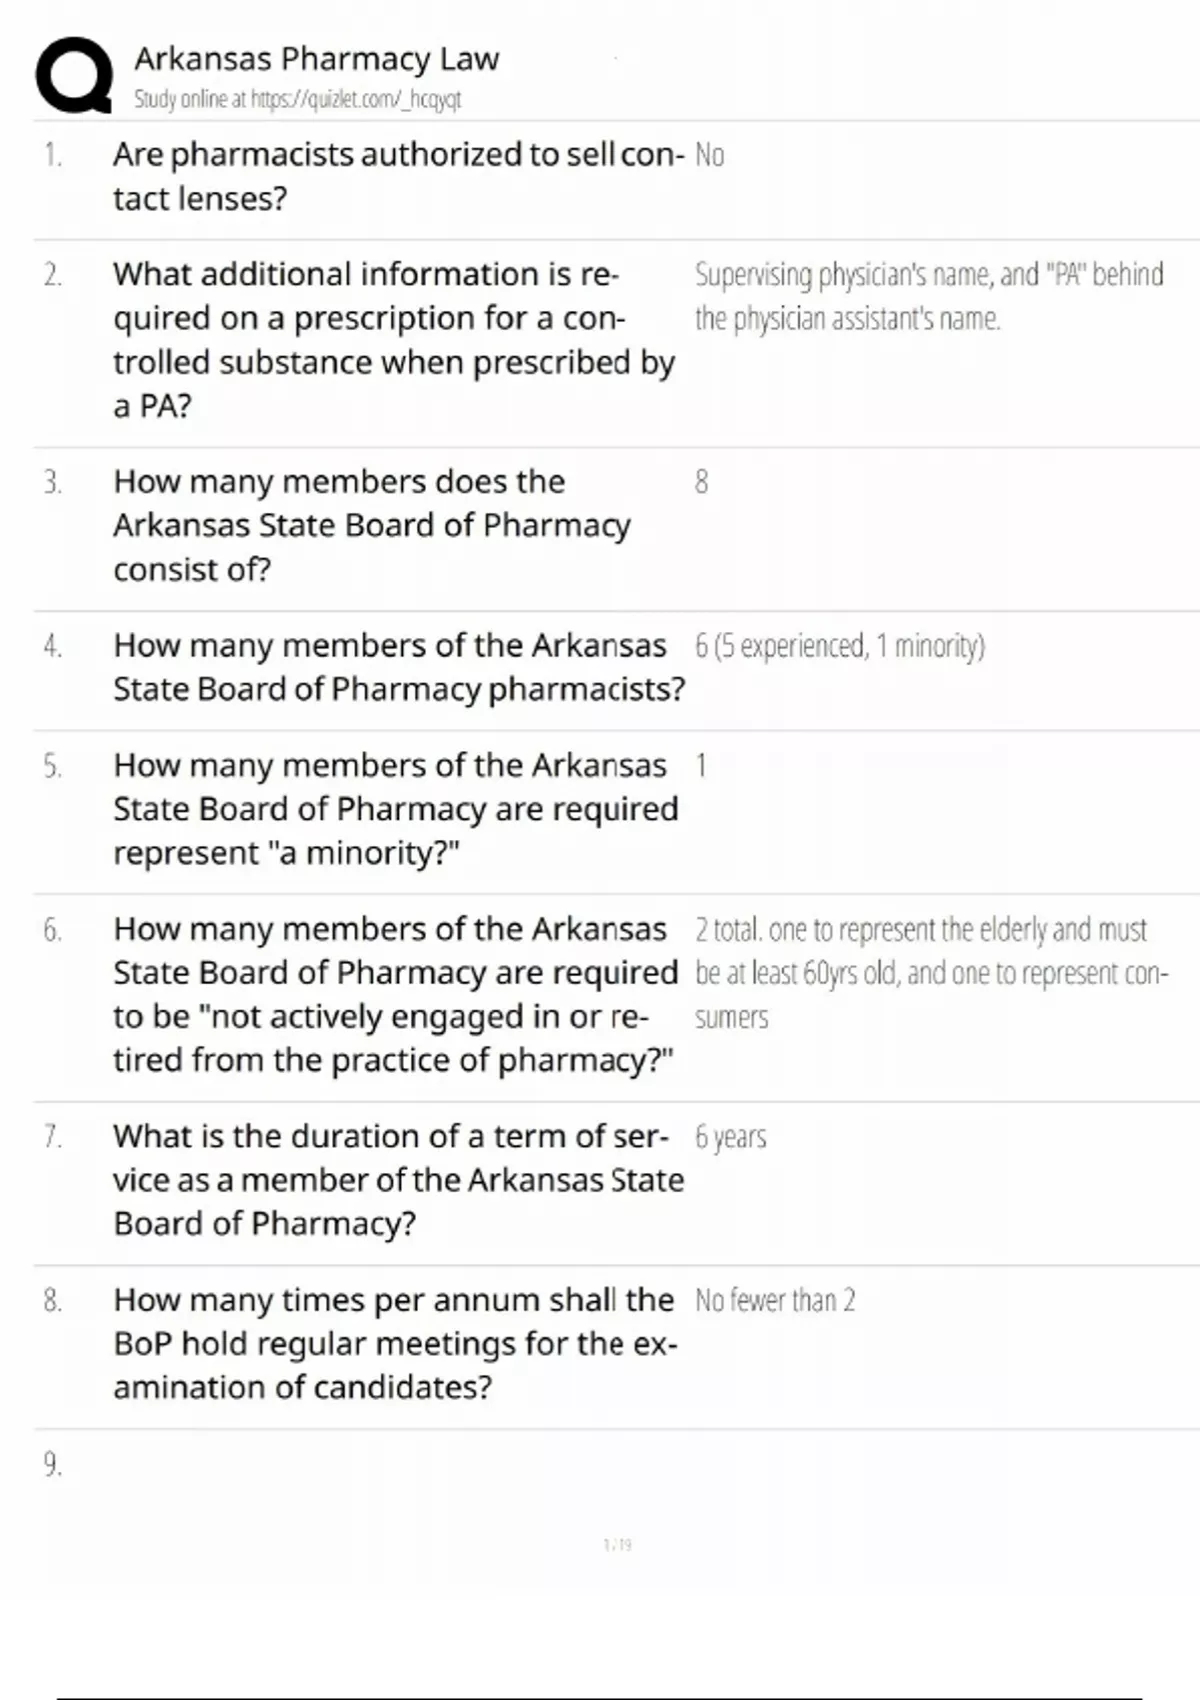Click the Supervising physician's name answer
The width and height of the screenshot is (1200, 1700).
coord(929,296)
